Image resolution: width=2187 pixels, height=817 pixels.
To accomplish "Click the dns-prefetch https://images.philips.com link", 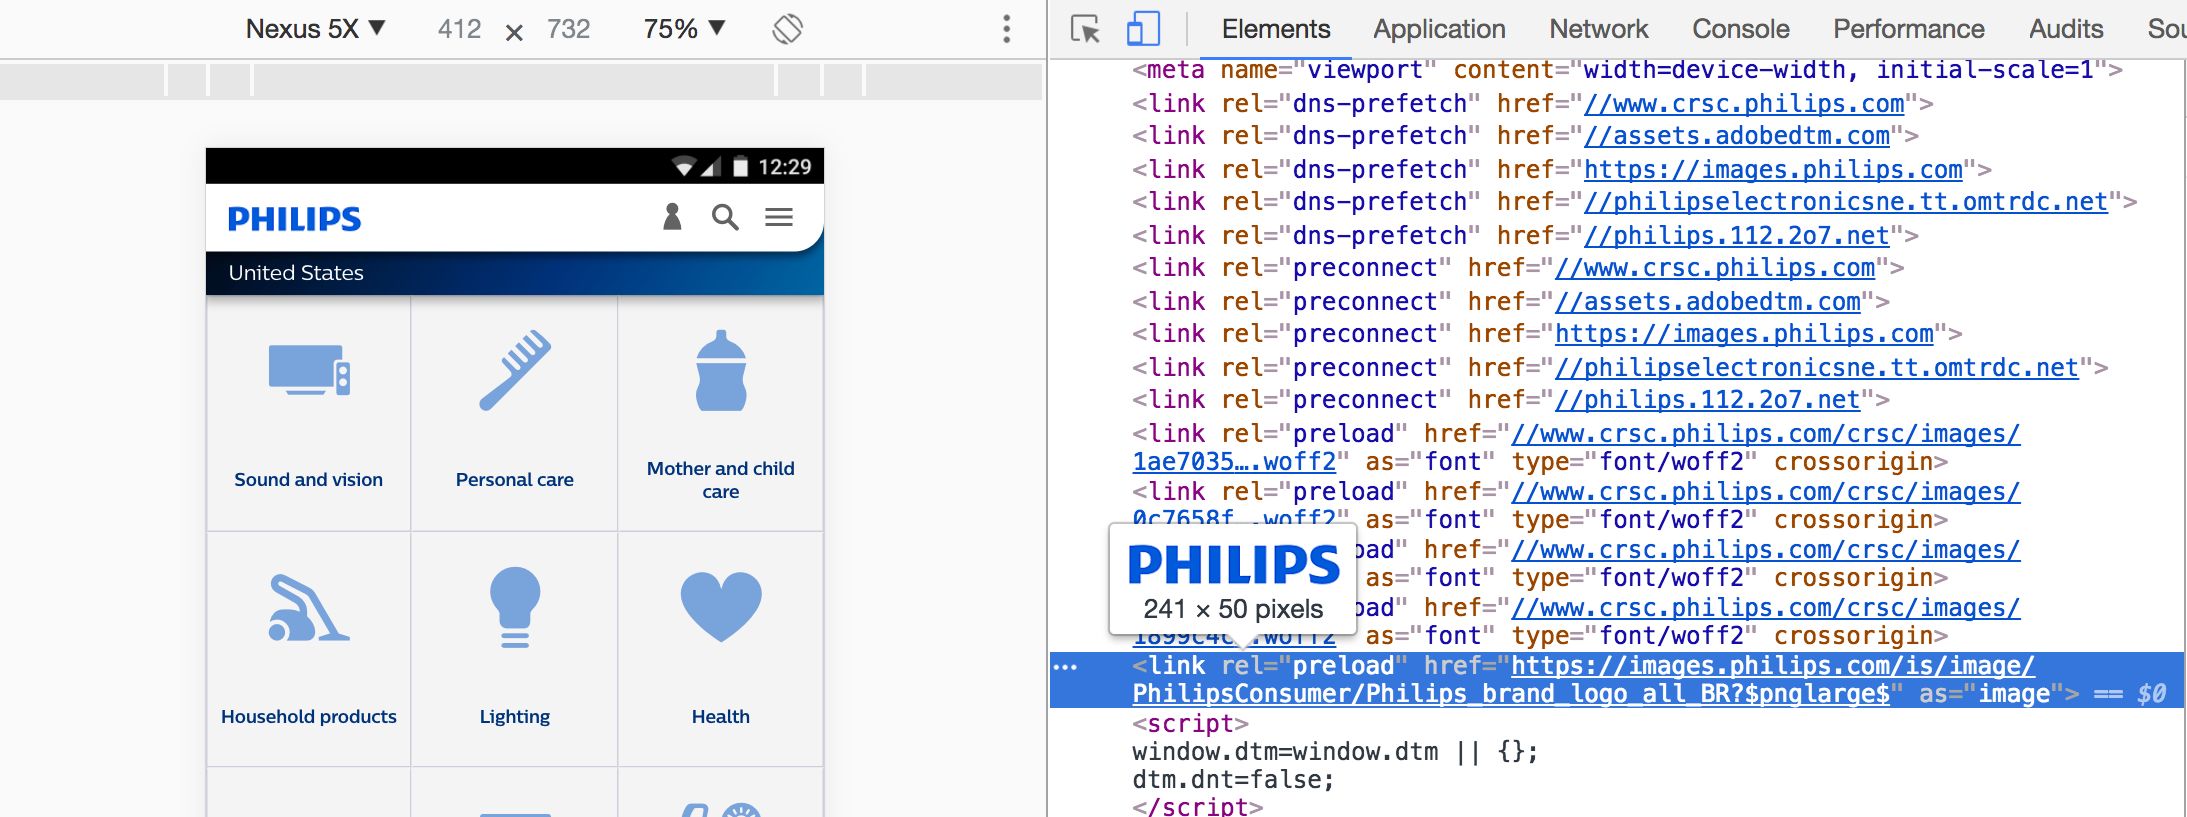I will (1773, 170).
